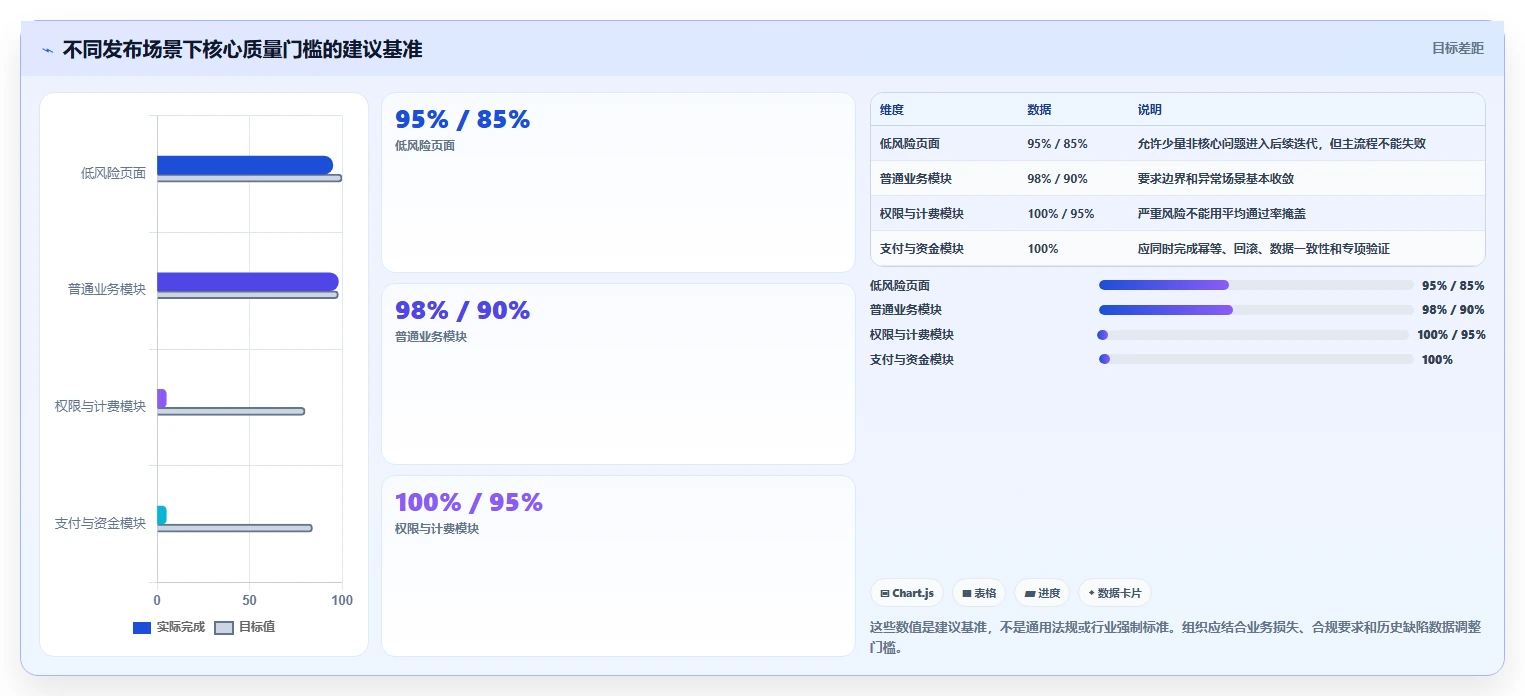Click the 普通业务模块 actual bar in chart
Screen dimensions: 1525x696
pos(248,282)
